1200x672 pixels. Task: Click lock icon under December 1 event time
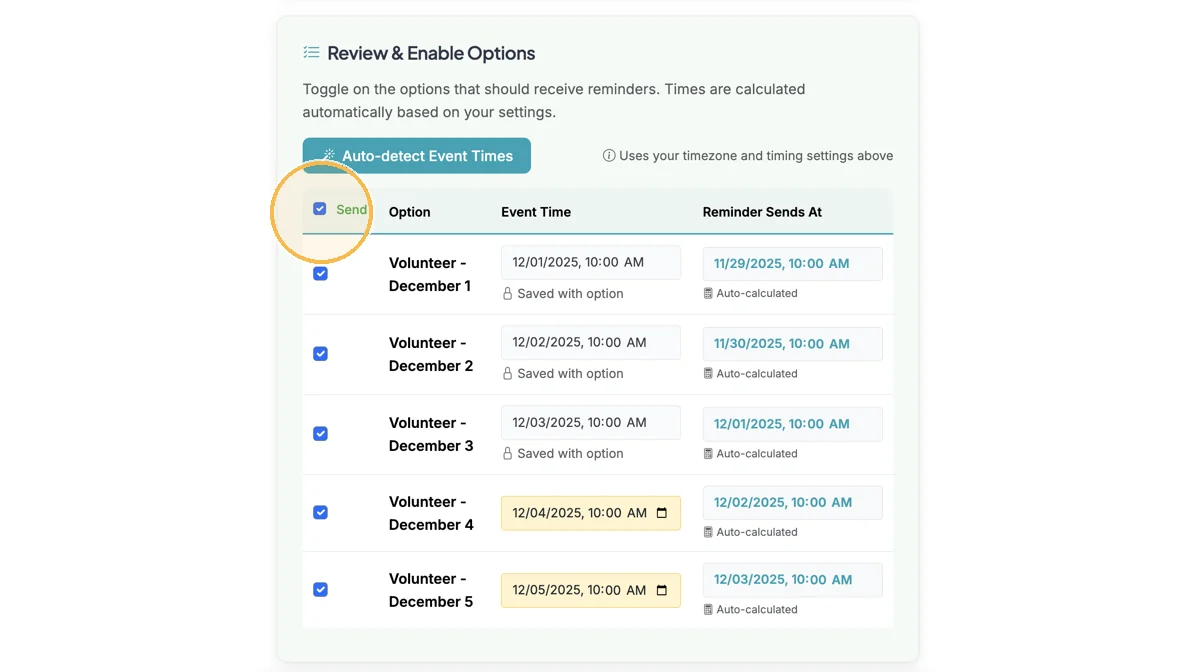[507, 294]
